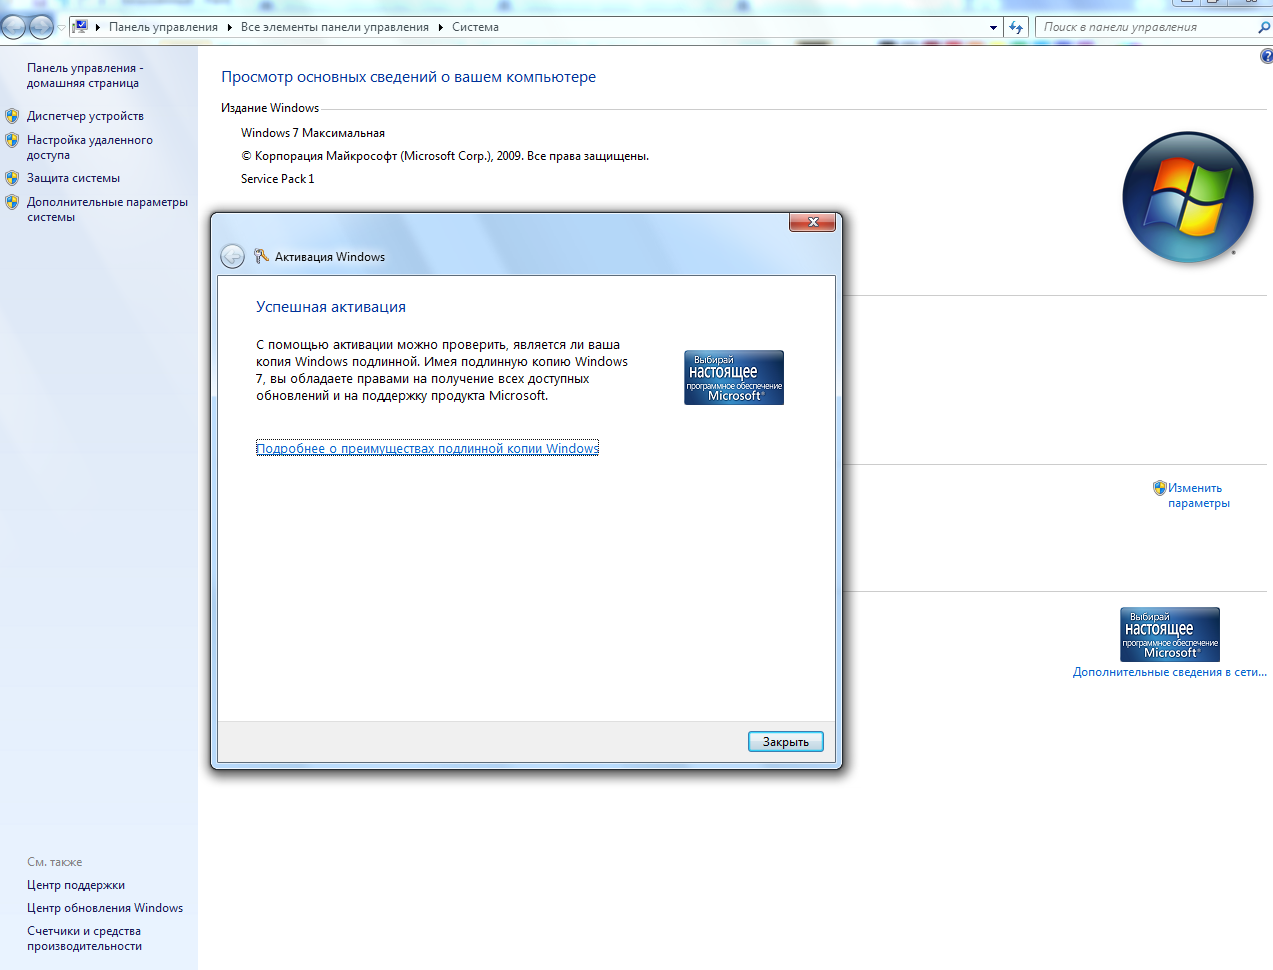Click the round back arrow in the activation dialog
Viewport: 1273px width, 970px height.
point(232,257)
